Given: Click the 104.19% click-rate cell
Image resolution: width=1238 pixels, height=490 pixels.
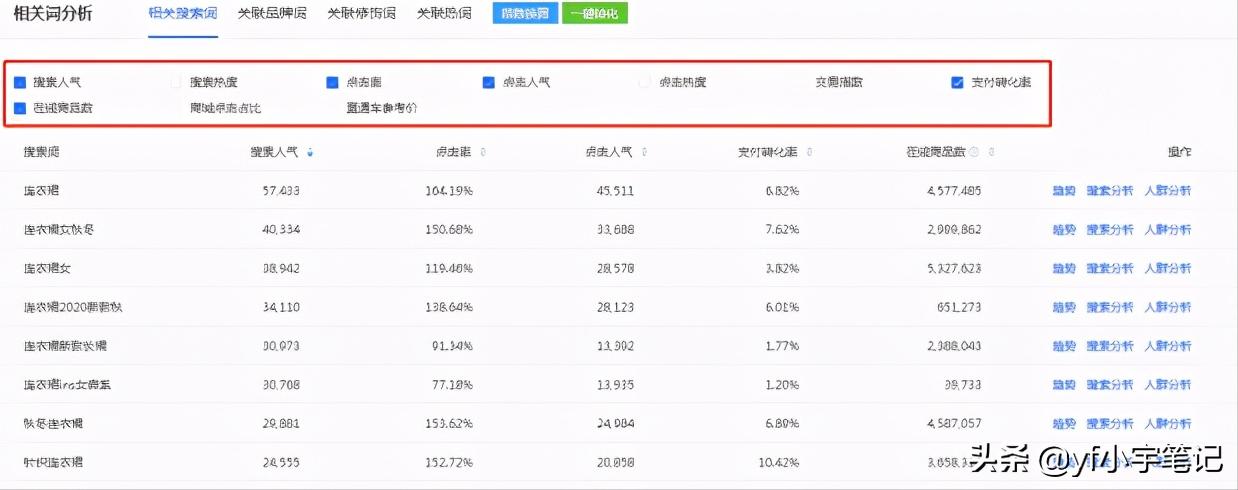Looking at the screenshot, I should [448, 190].
